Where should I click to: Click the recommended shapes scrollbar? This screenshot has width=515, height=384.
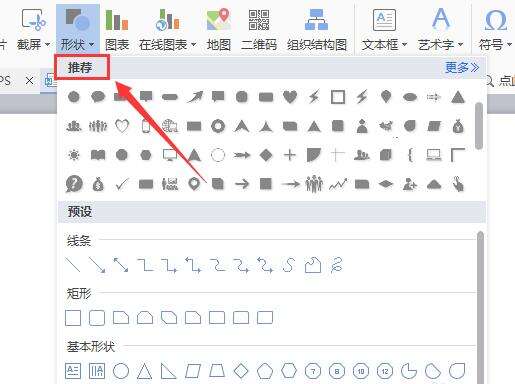pyautogui.click(x=479, y=126)
